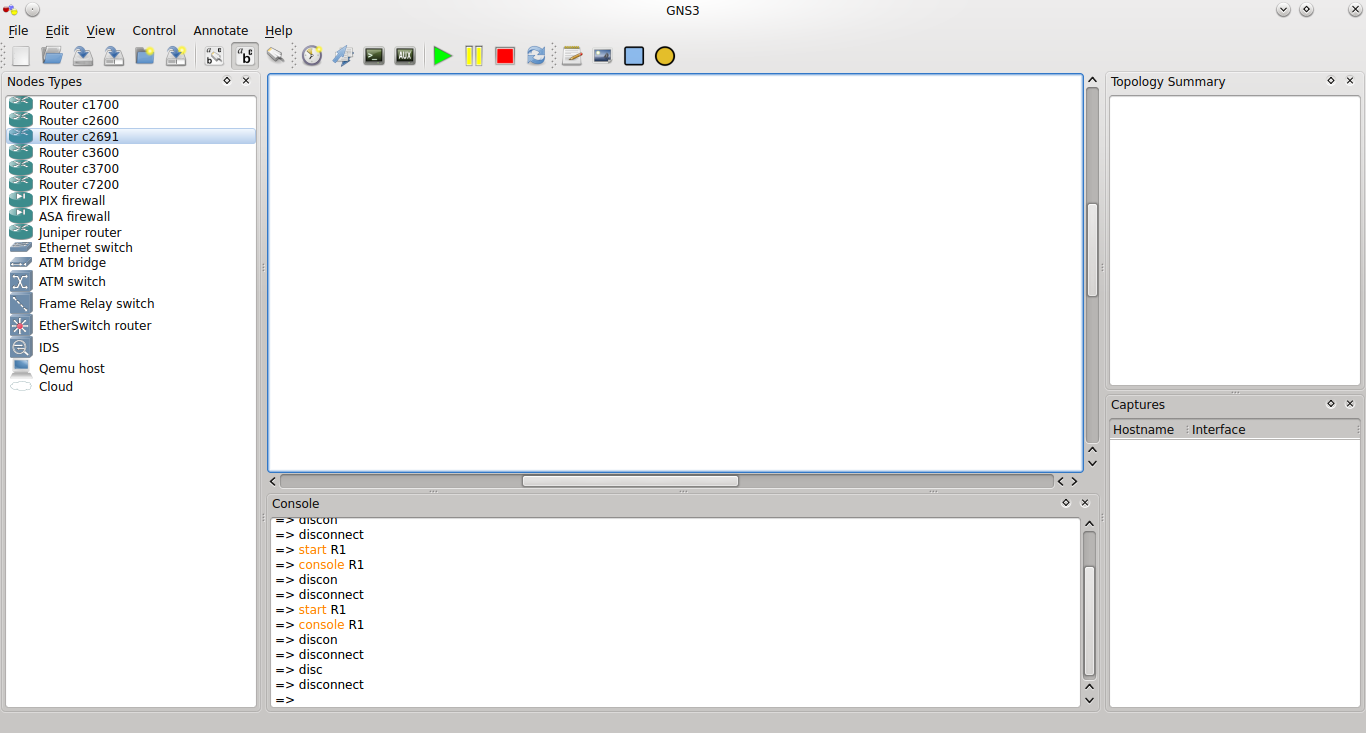1366x733 pixels.
Task: Click the Insert picture toolbar icon
Action: (602, 55)
